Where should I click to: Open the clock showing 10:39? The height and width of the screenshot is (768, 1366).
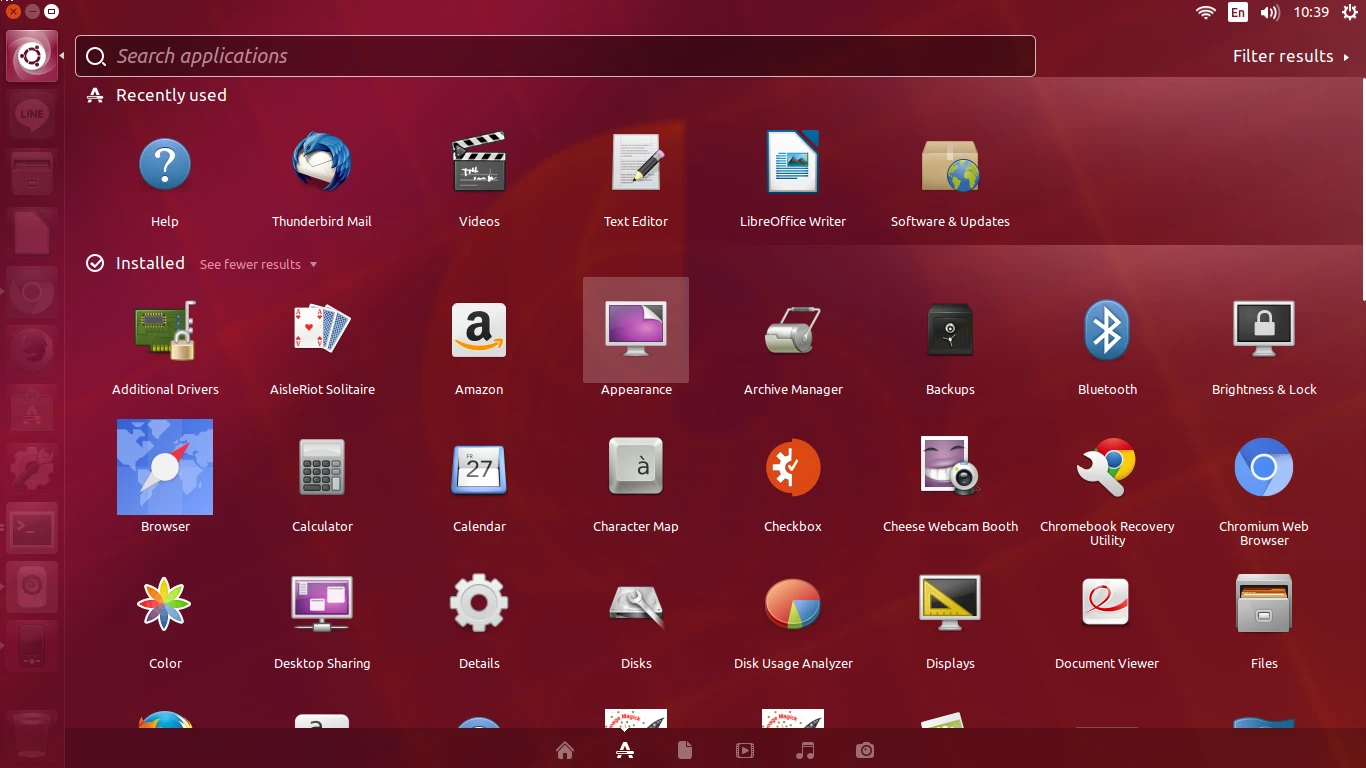[1311, 12]
